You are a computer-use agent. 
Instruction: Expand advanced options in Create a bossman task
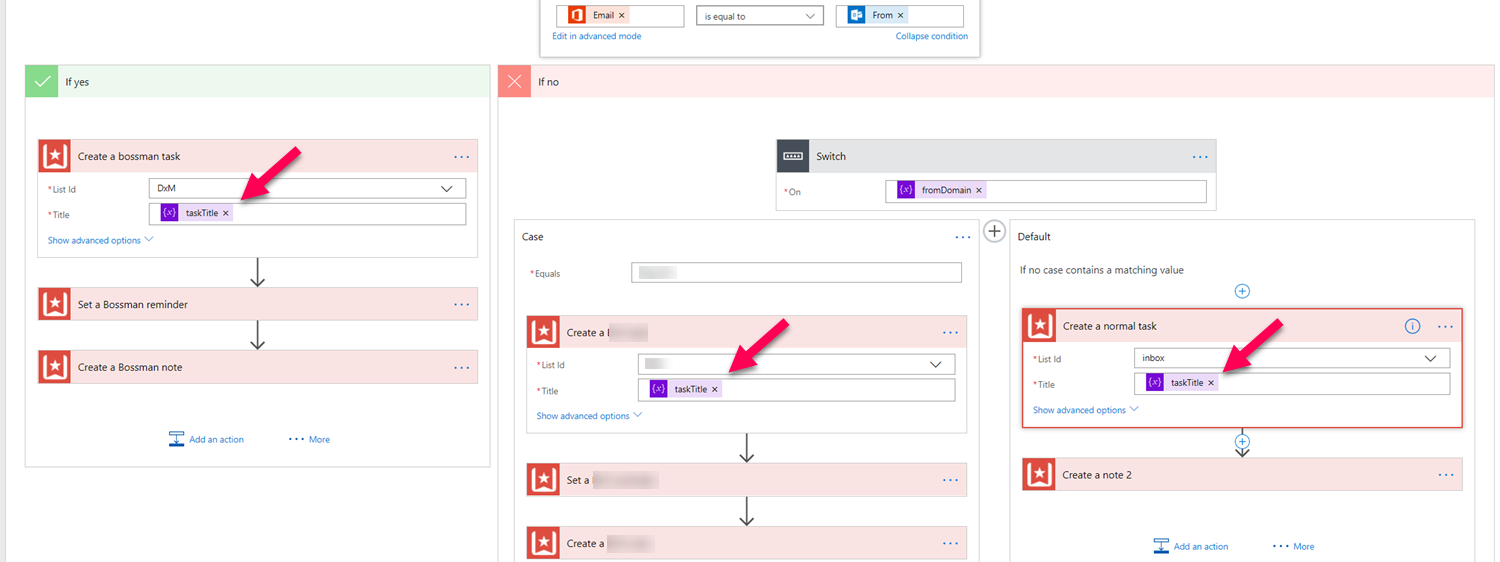tap(100, 240)
